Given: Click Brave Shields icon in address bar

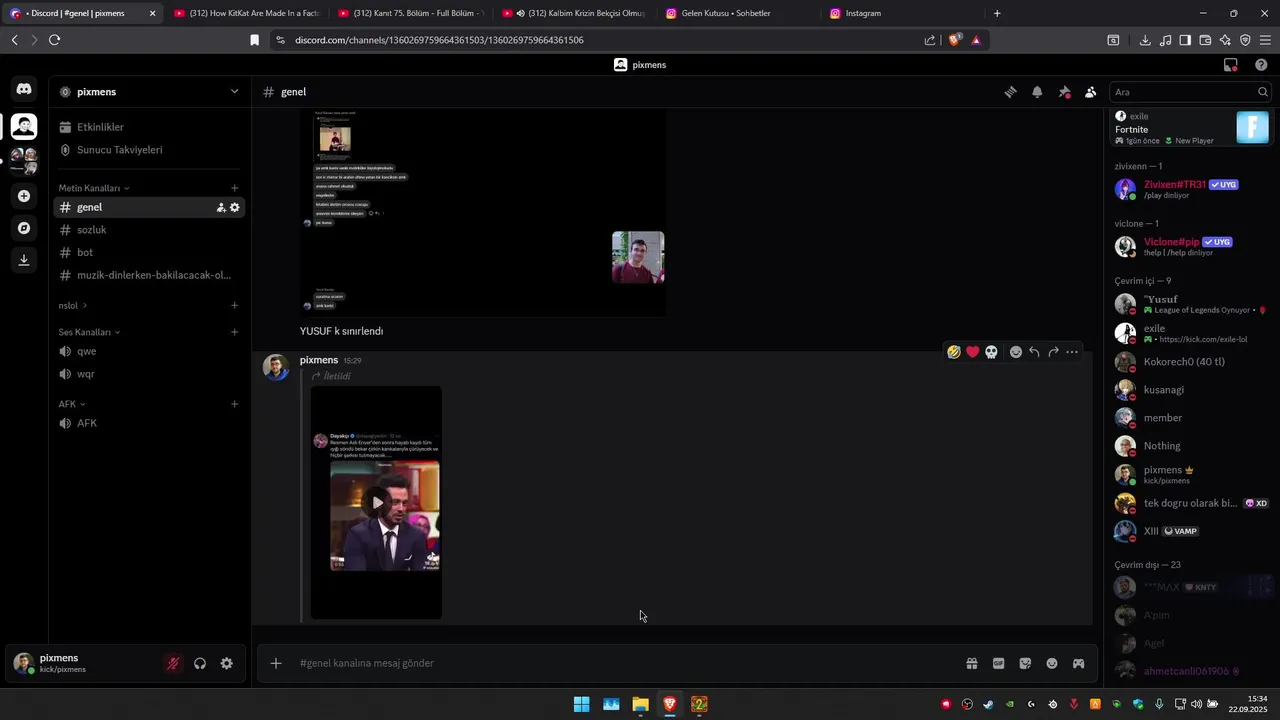Looking at the screenshot, I should [x=955, y=40].
